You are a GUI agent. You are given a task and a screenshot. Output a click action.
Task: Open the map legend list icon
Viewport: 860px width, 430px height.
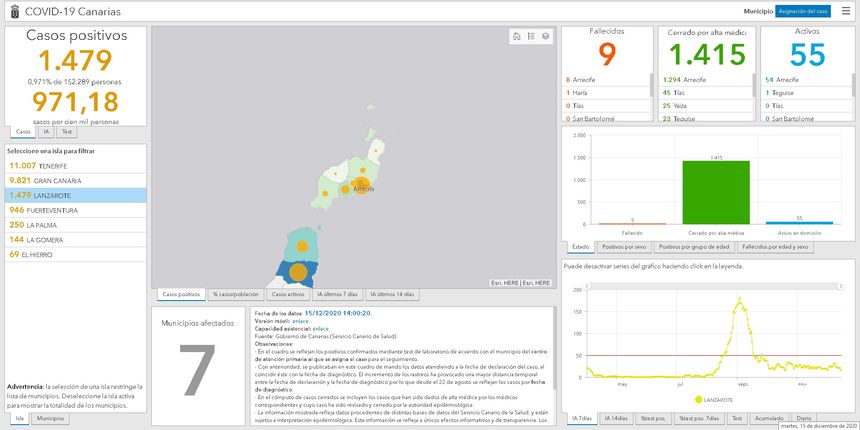(x=531, y=36)
